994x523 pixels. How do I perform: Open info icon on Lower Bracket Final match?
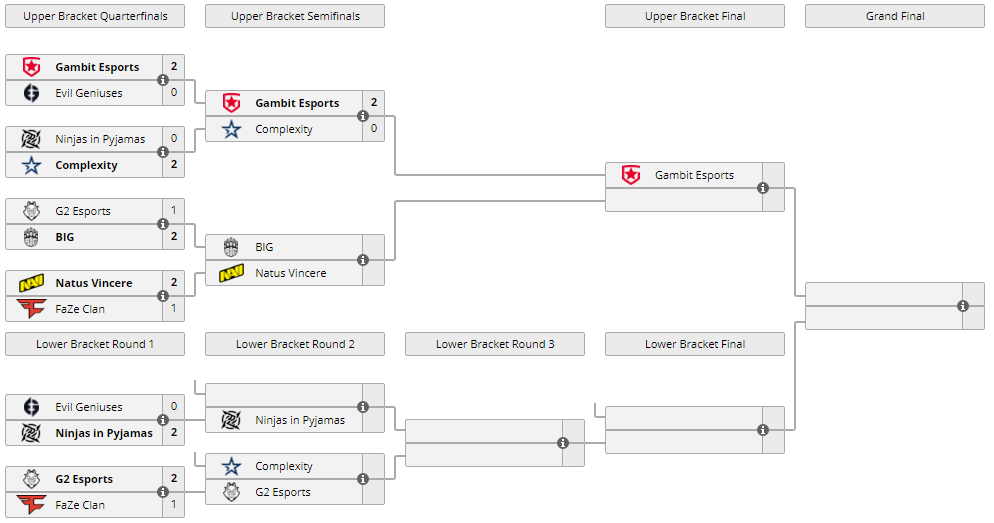point(763,430)
